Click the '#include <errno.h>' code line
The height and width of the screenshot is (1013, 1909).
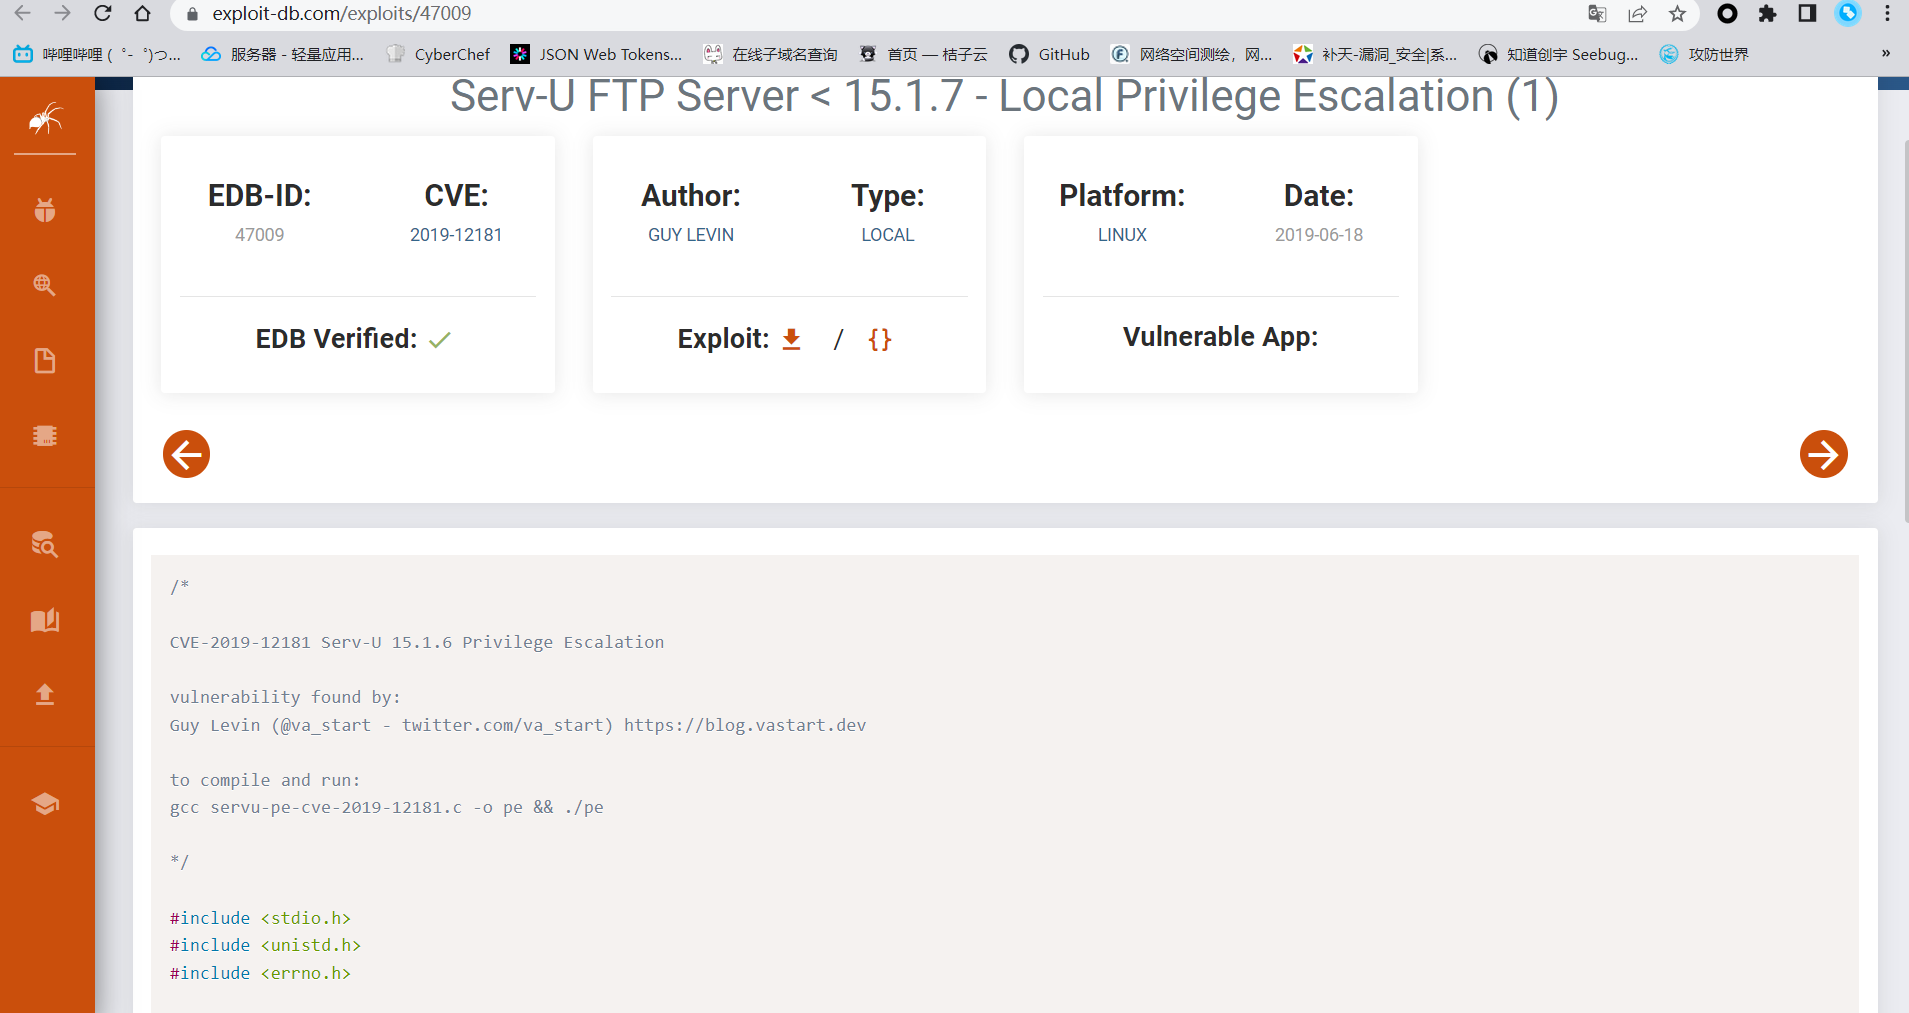coord(260,973)
